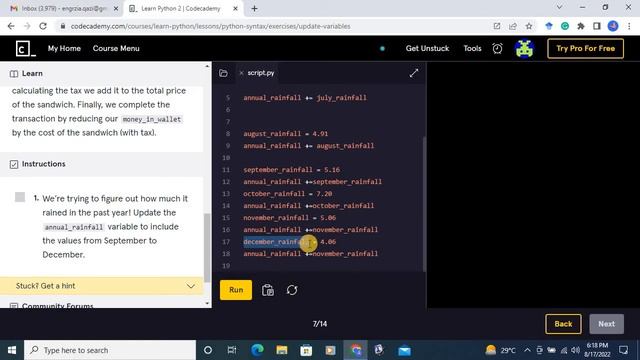The height and width of the screenshot is (360, 640).
Task: Click the green status dot indicator
Action: 382,49
